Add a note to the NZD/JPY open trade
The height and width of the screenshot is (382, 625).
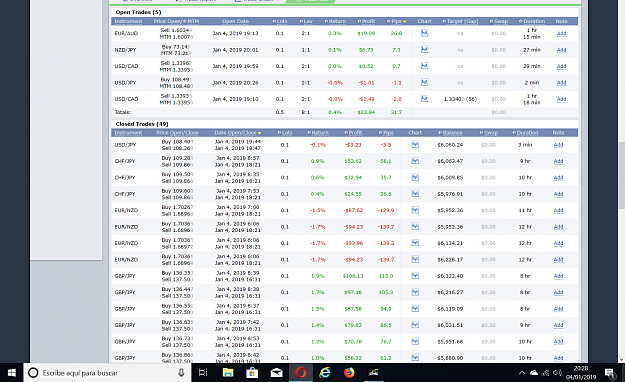click(561, 49)
